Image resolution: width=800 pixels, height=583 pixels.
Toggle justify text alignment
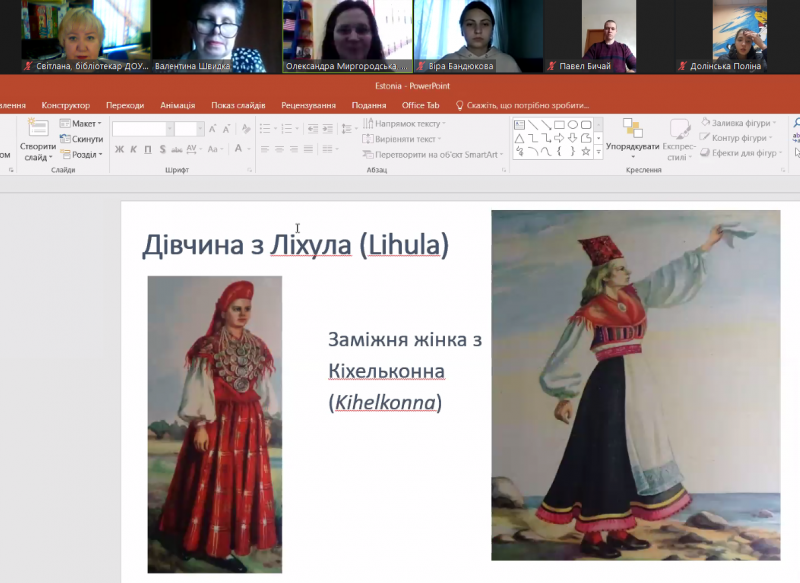(x=308, y=149)
